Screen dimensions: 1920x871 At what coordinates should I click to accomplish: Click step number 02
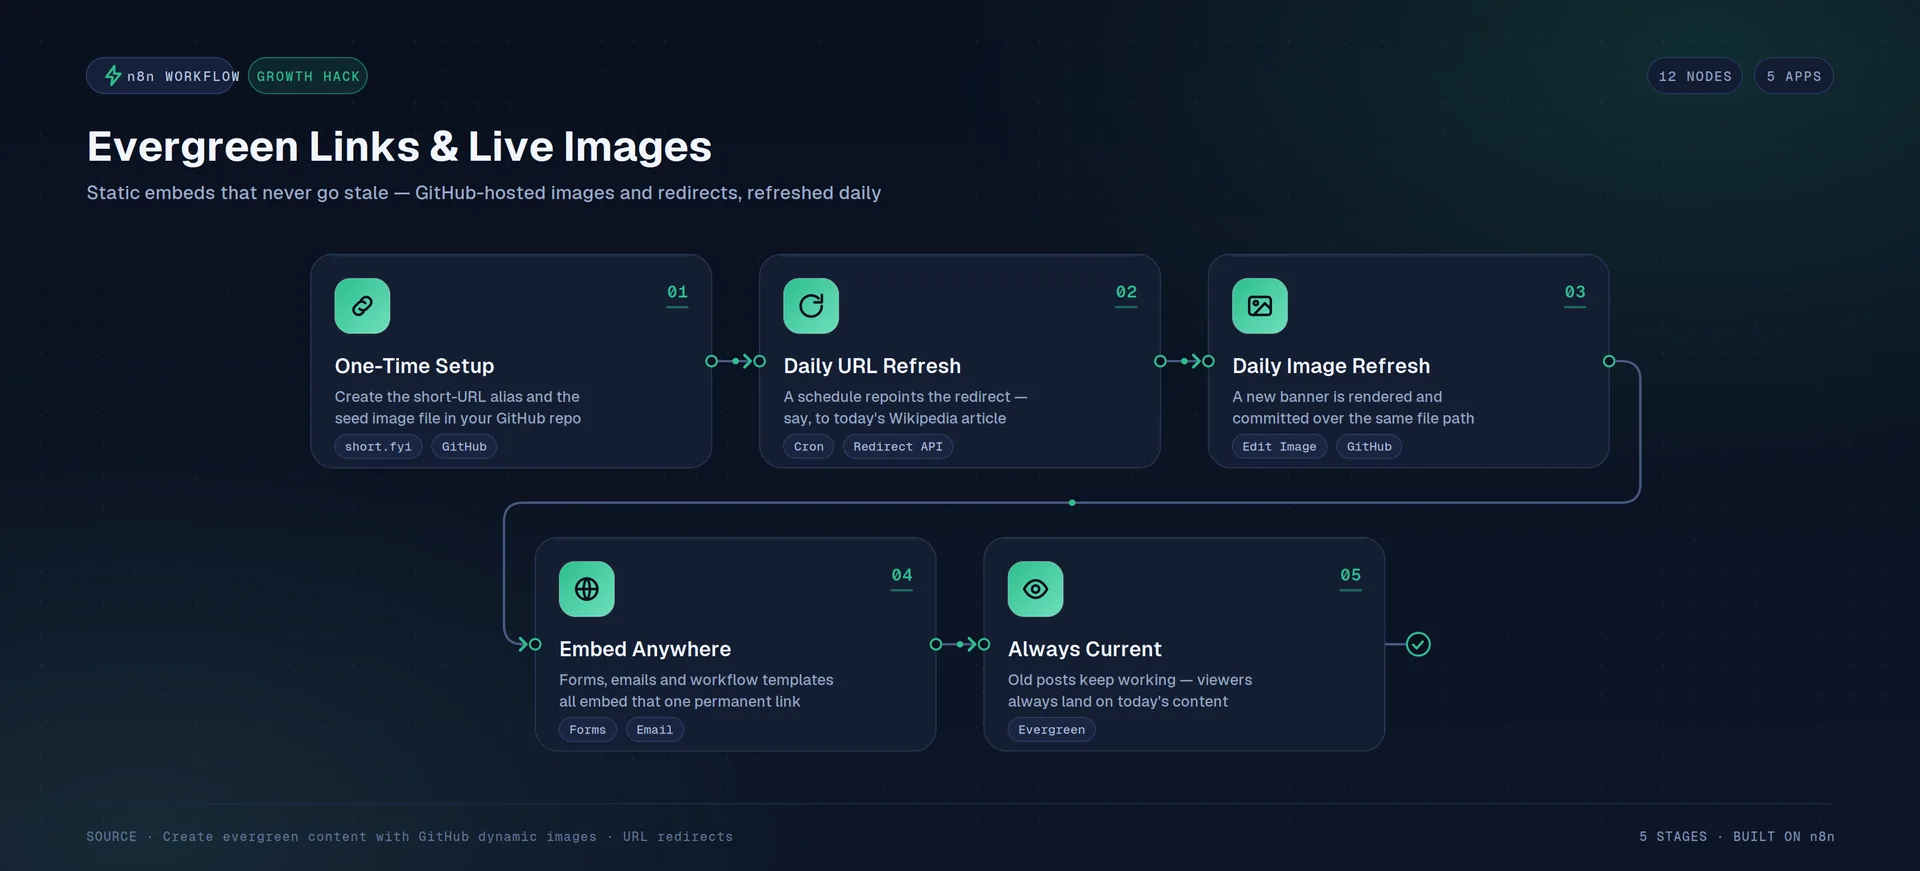[x=1126, y=292]
